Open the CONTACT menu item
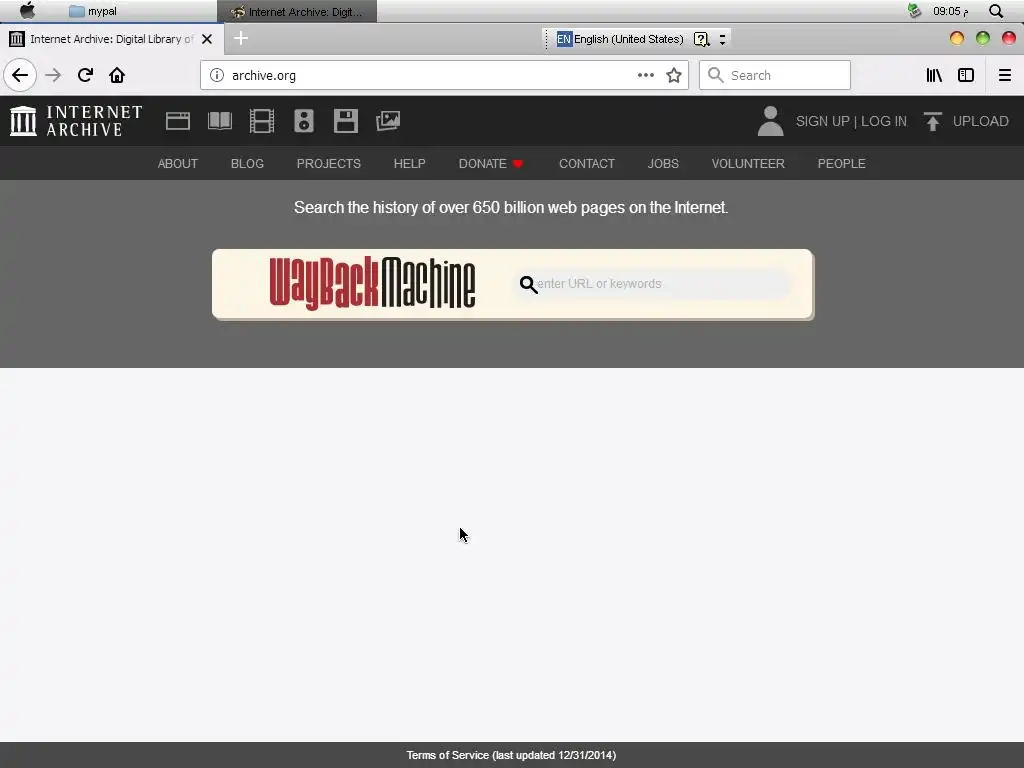Viewport: 1024px width, 768px height. pyautogui.click(x=587, y=164)
